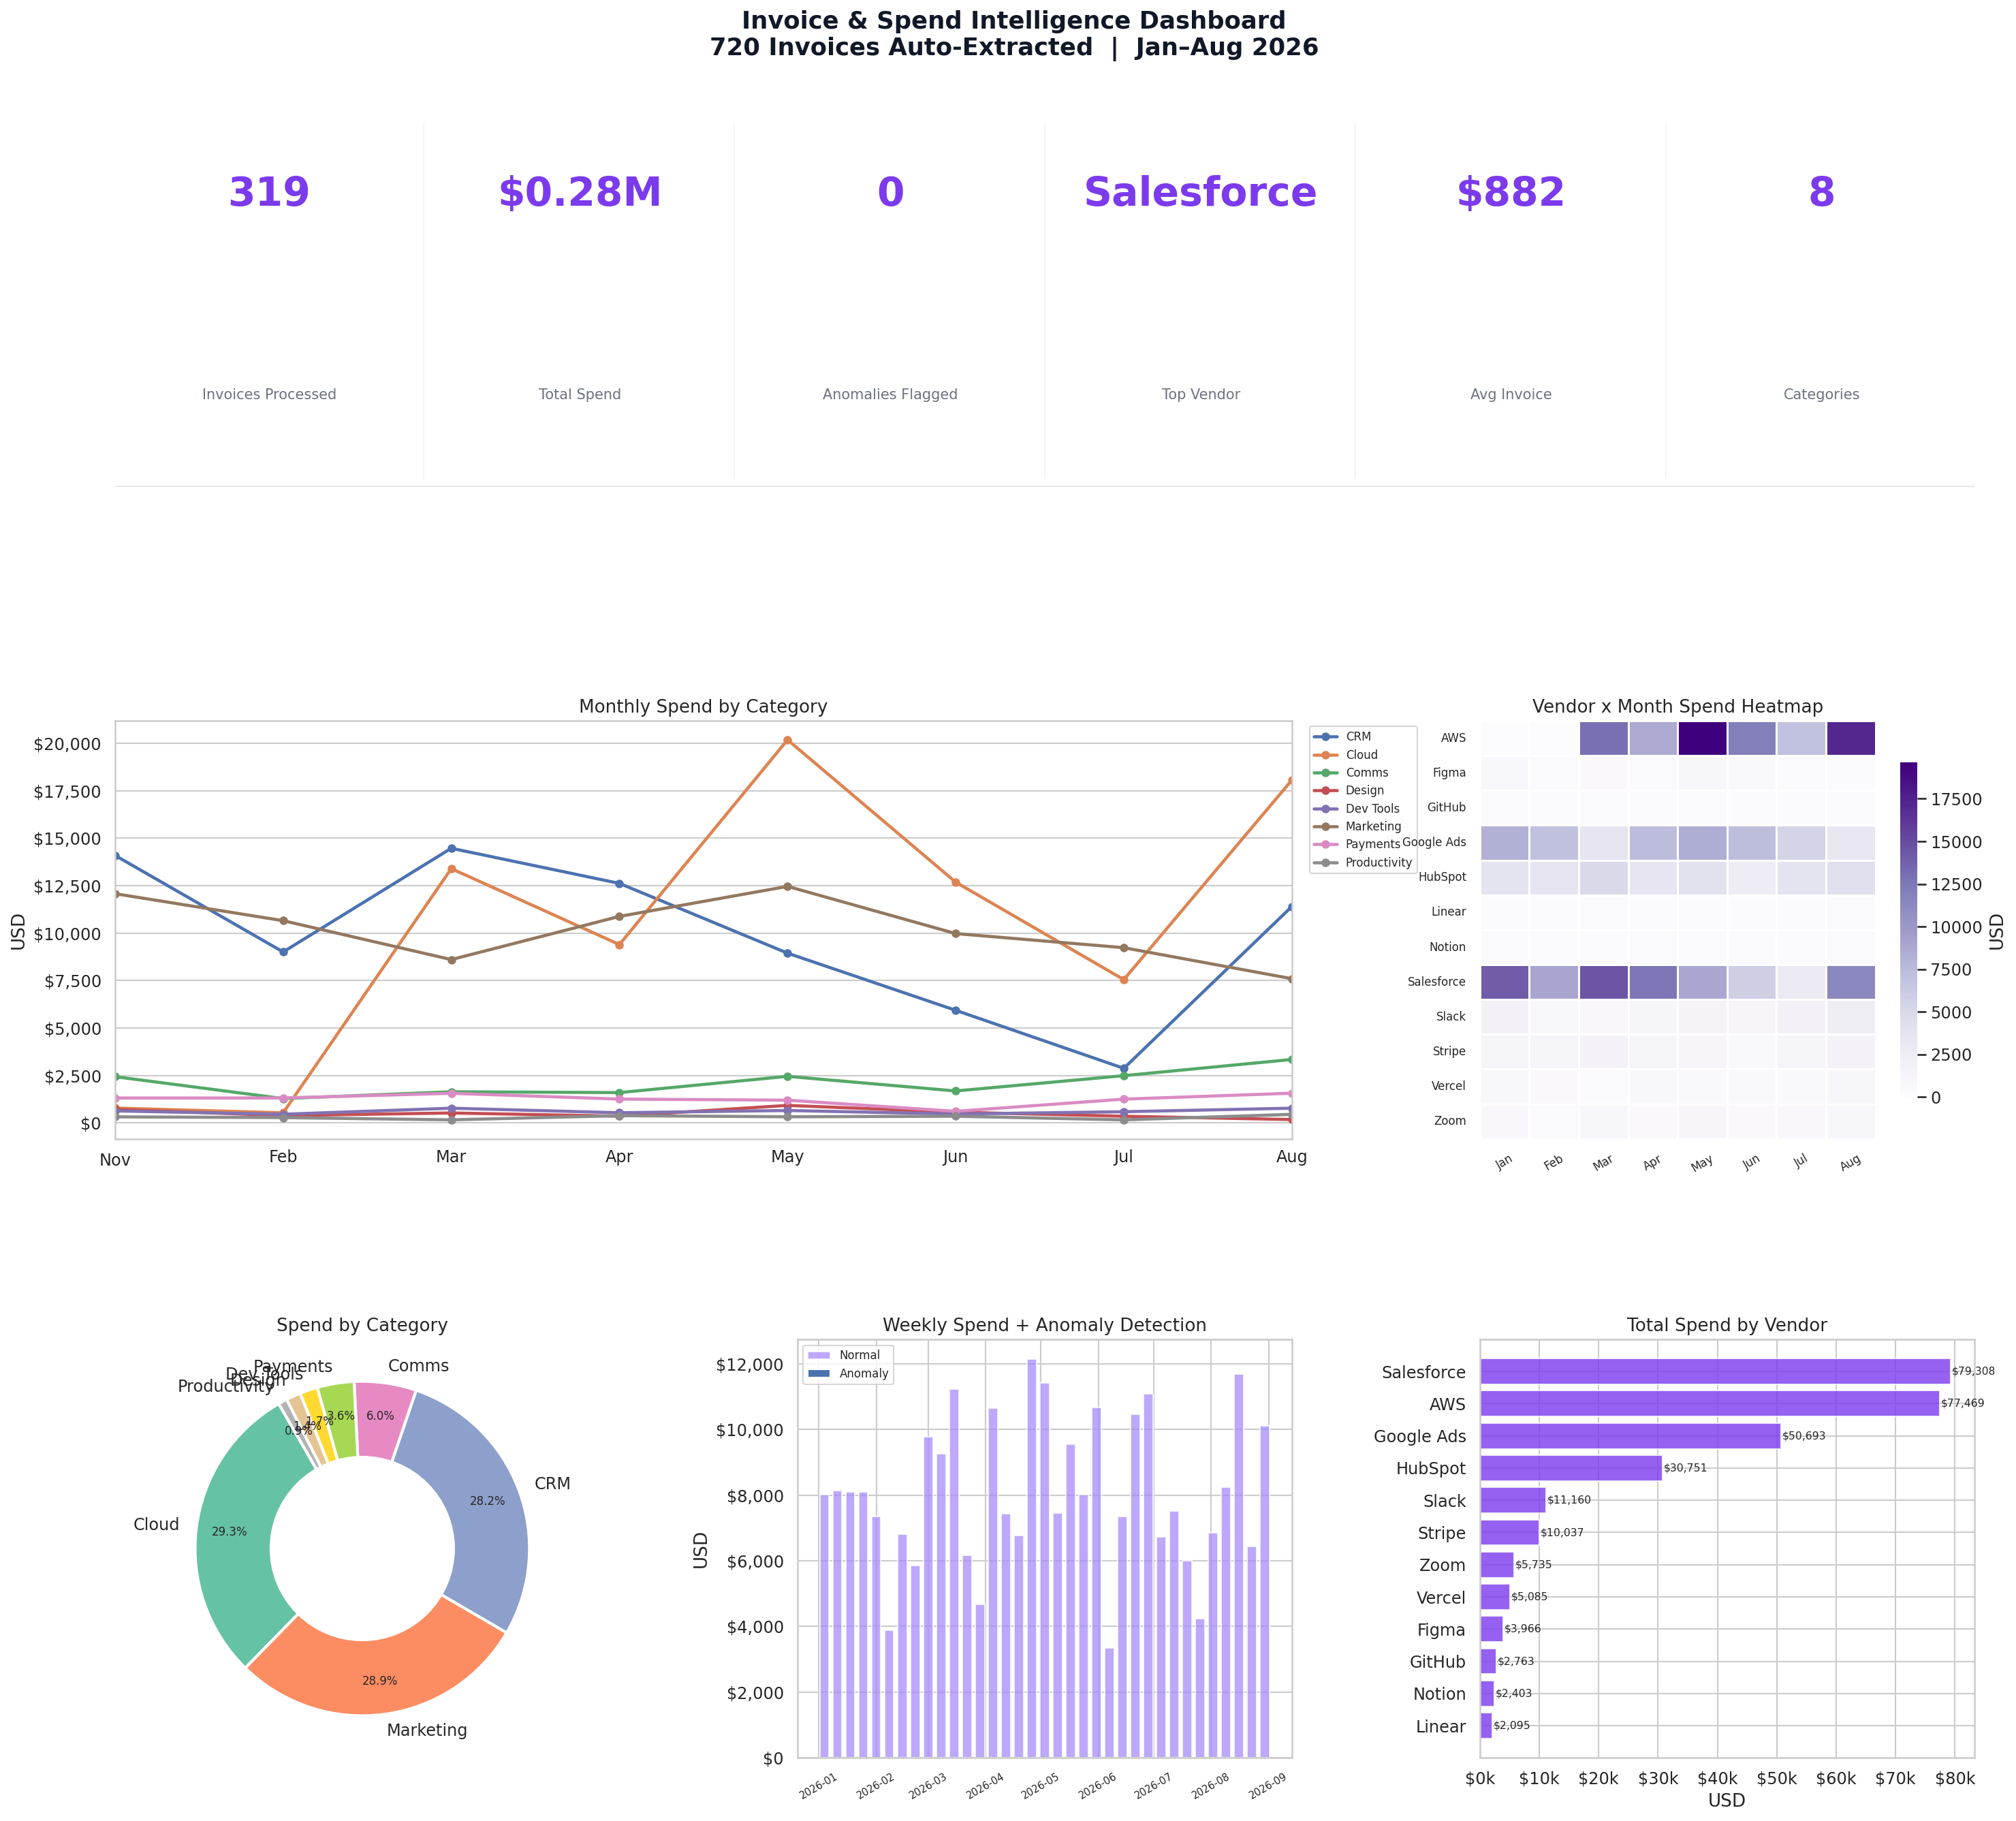Screen dimensions: 2016x1821
Task: Click the heatmap USD color scale bar
Action: (x=1908, y=930)
